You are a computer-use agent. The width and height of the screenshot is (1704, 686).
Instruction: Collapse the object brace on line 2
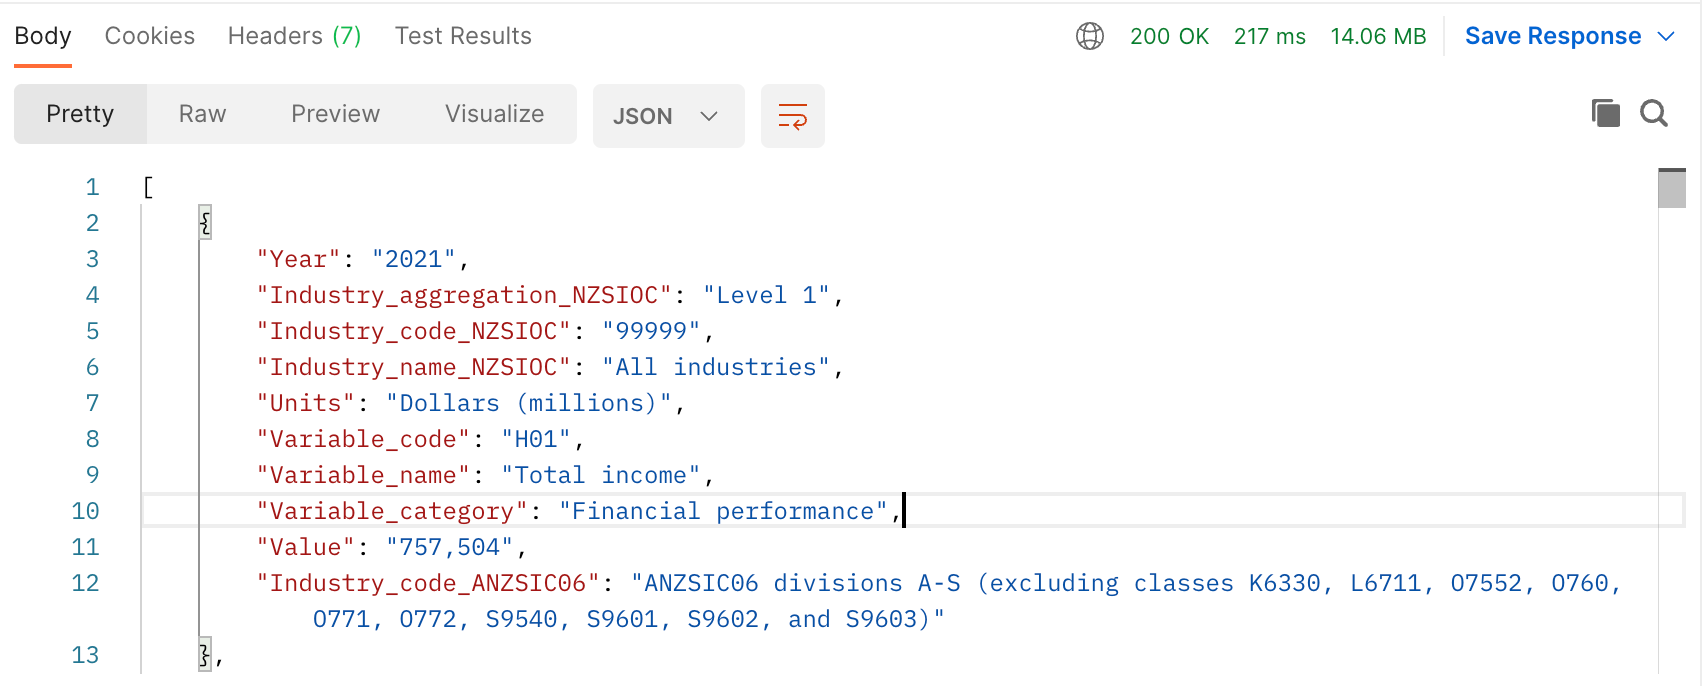click(205, 222)
